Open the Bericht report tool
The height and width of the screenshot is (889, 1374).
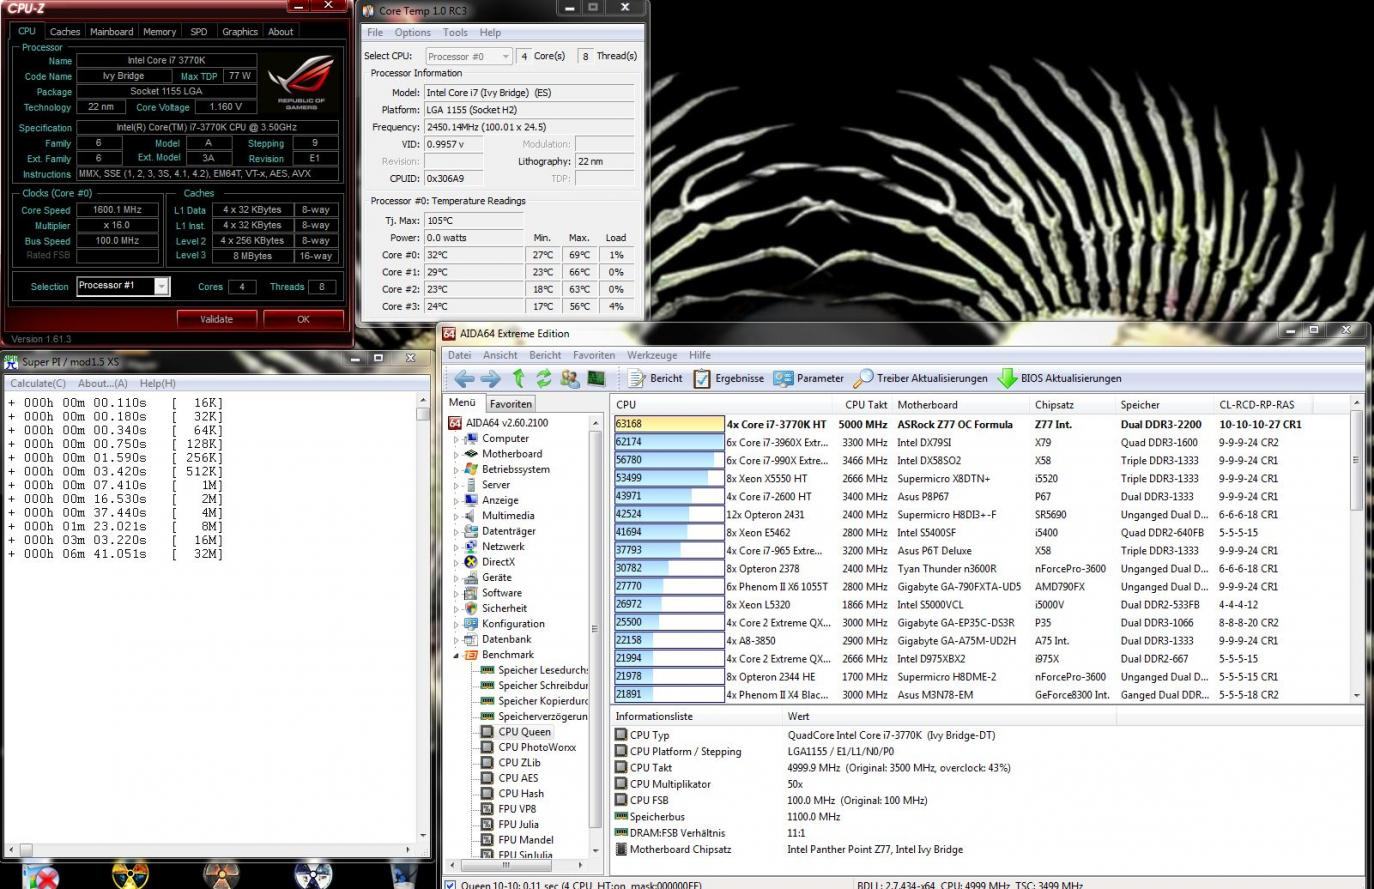coord(655,378)
